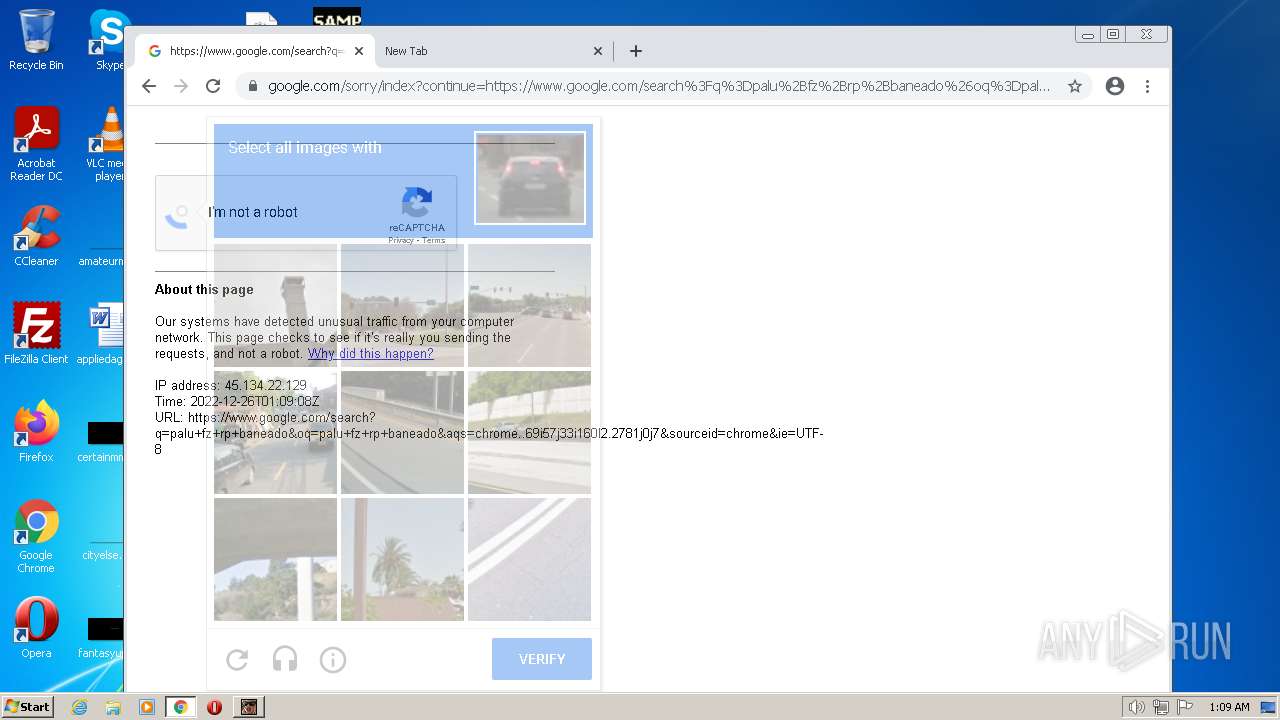This screenshot has height=720, width=1280.
Task: Go back in Chrome
Action: (149, 86)
